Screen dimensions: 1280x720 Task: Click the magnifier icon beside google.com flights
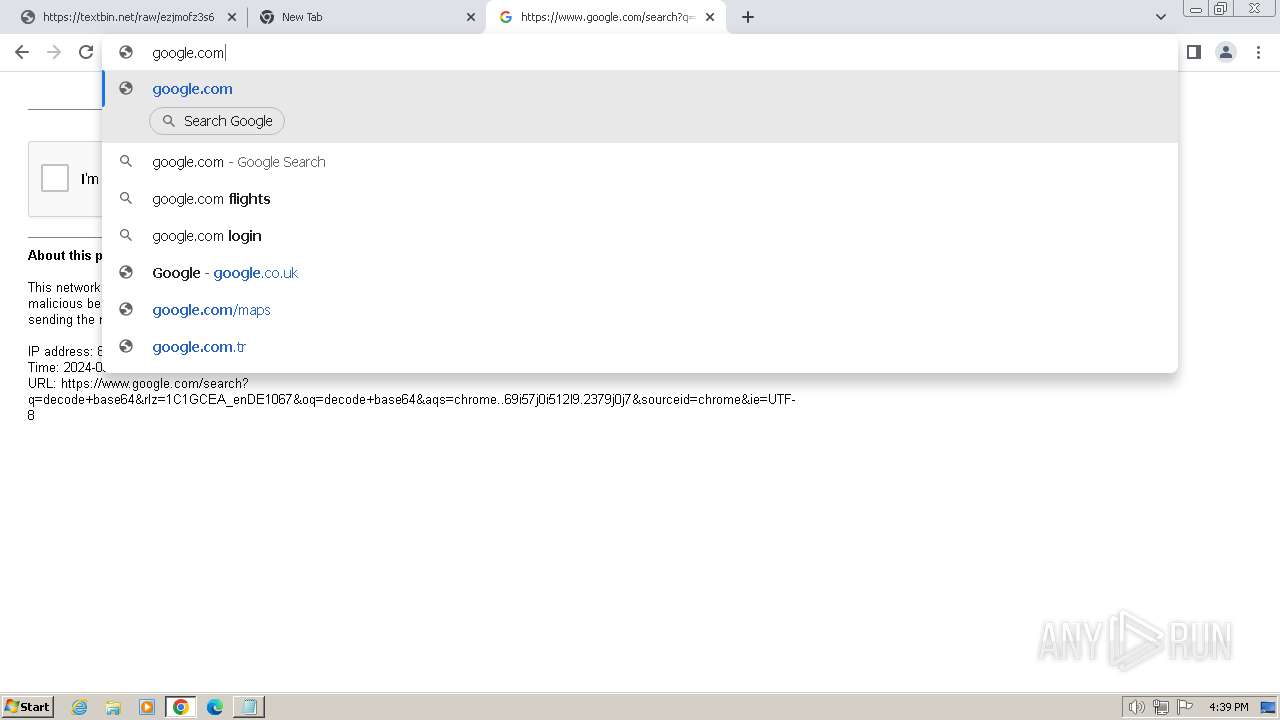coord(126,199)
